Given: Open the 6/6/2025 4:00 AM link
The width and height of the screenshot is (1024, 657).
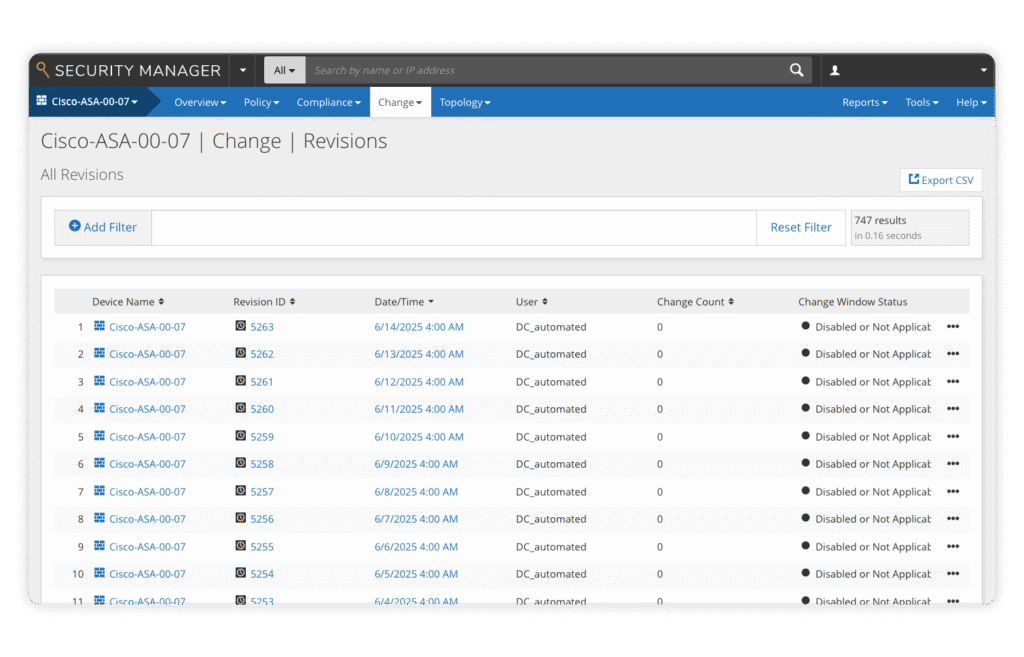Looking at the screenshot, I should [416, 547].
